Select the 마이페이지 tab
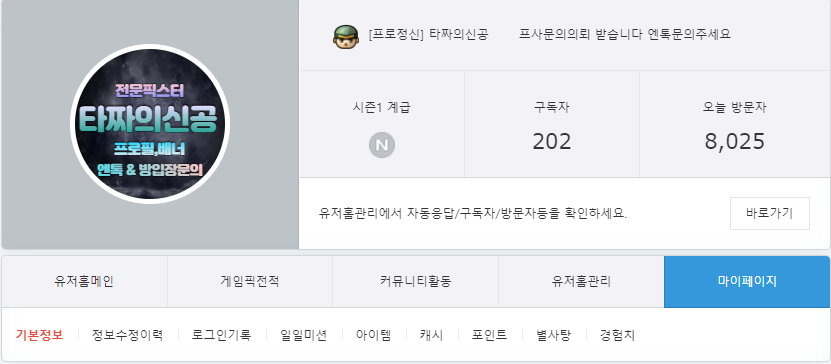831x364 pixels. (x=747, y=282)
